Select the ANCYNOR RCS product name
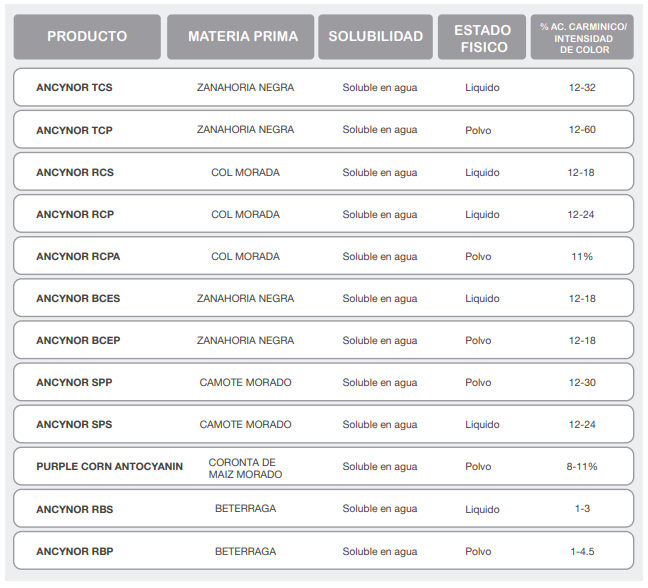 pos(75,172)
